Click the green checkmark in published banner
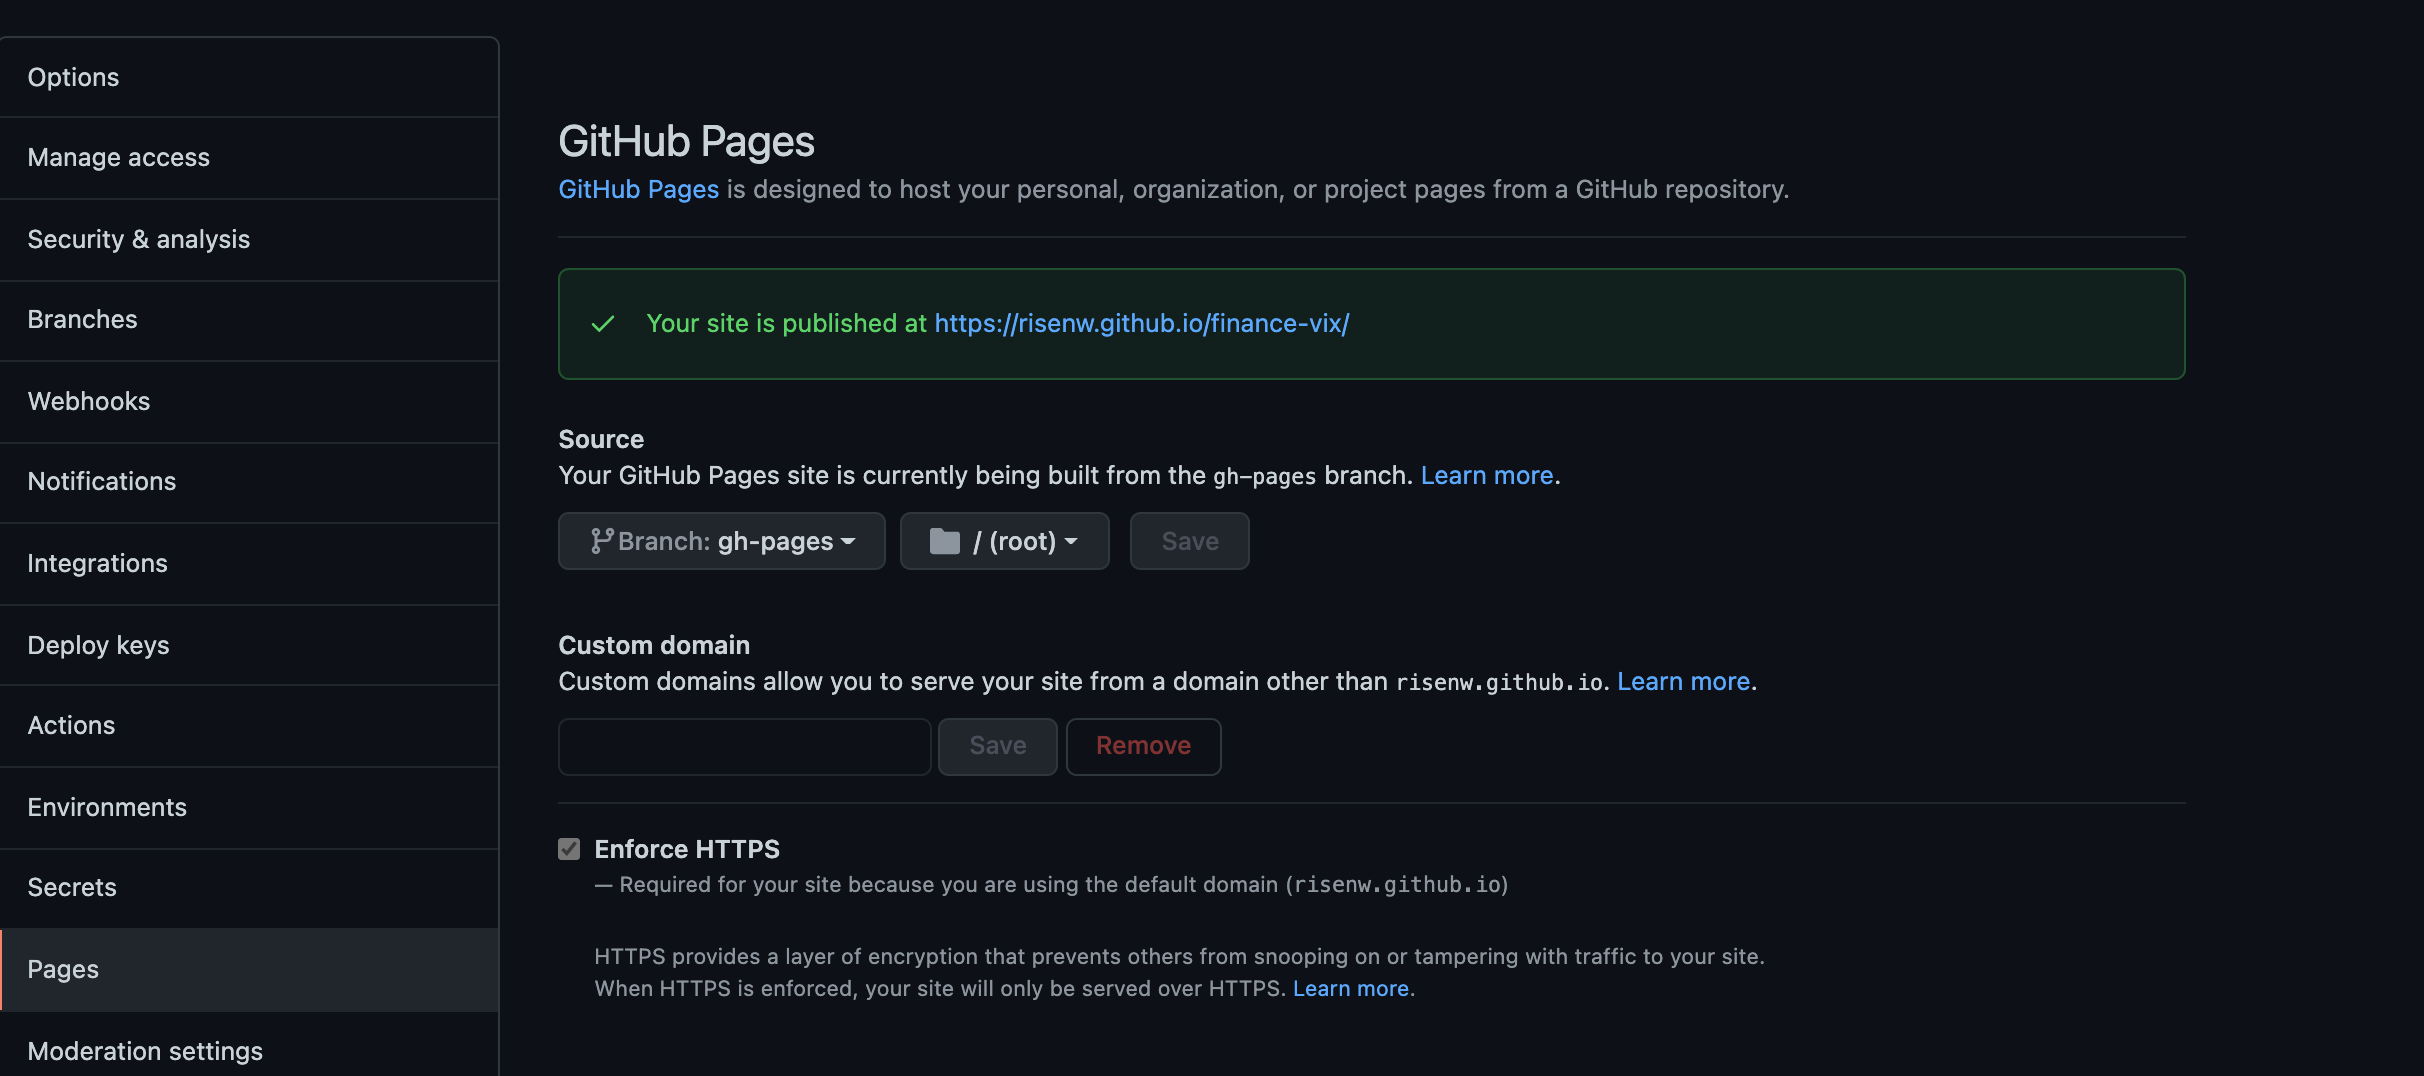The height and width of the screenshot is (1076, 2424). pos(603,324)
